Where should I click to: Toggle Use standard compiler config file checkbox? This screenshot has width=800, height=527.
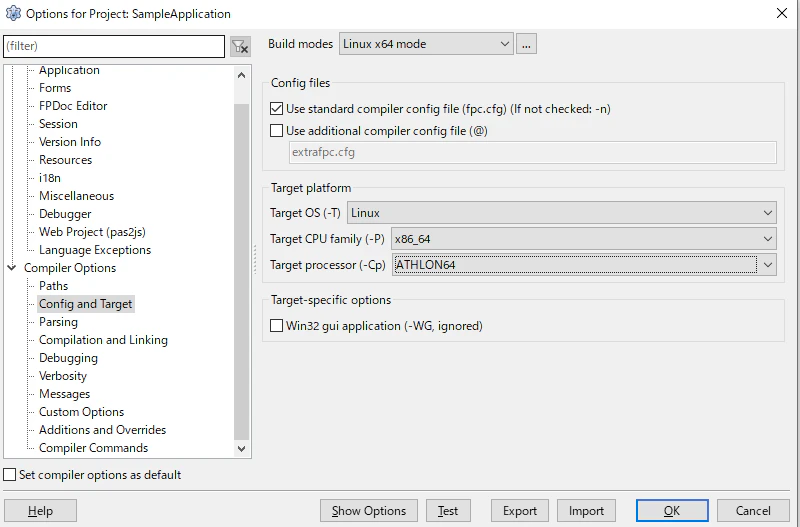[276, 109]
